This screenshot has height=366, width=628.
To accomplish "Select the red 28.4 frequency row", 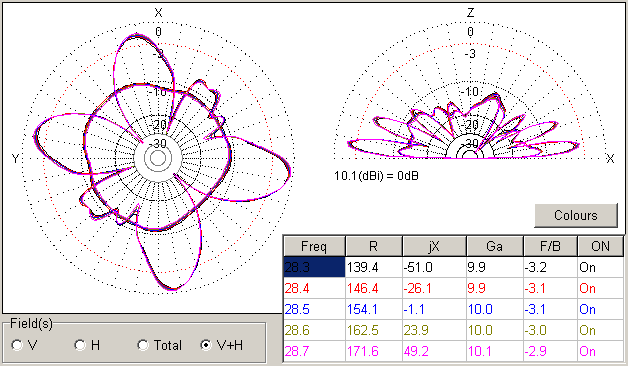I will click(x=454, y=288).
